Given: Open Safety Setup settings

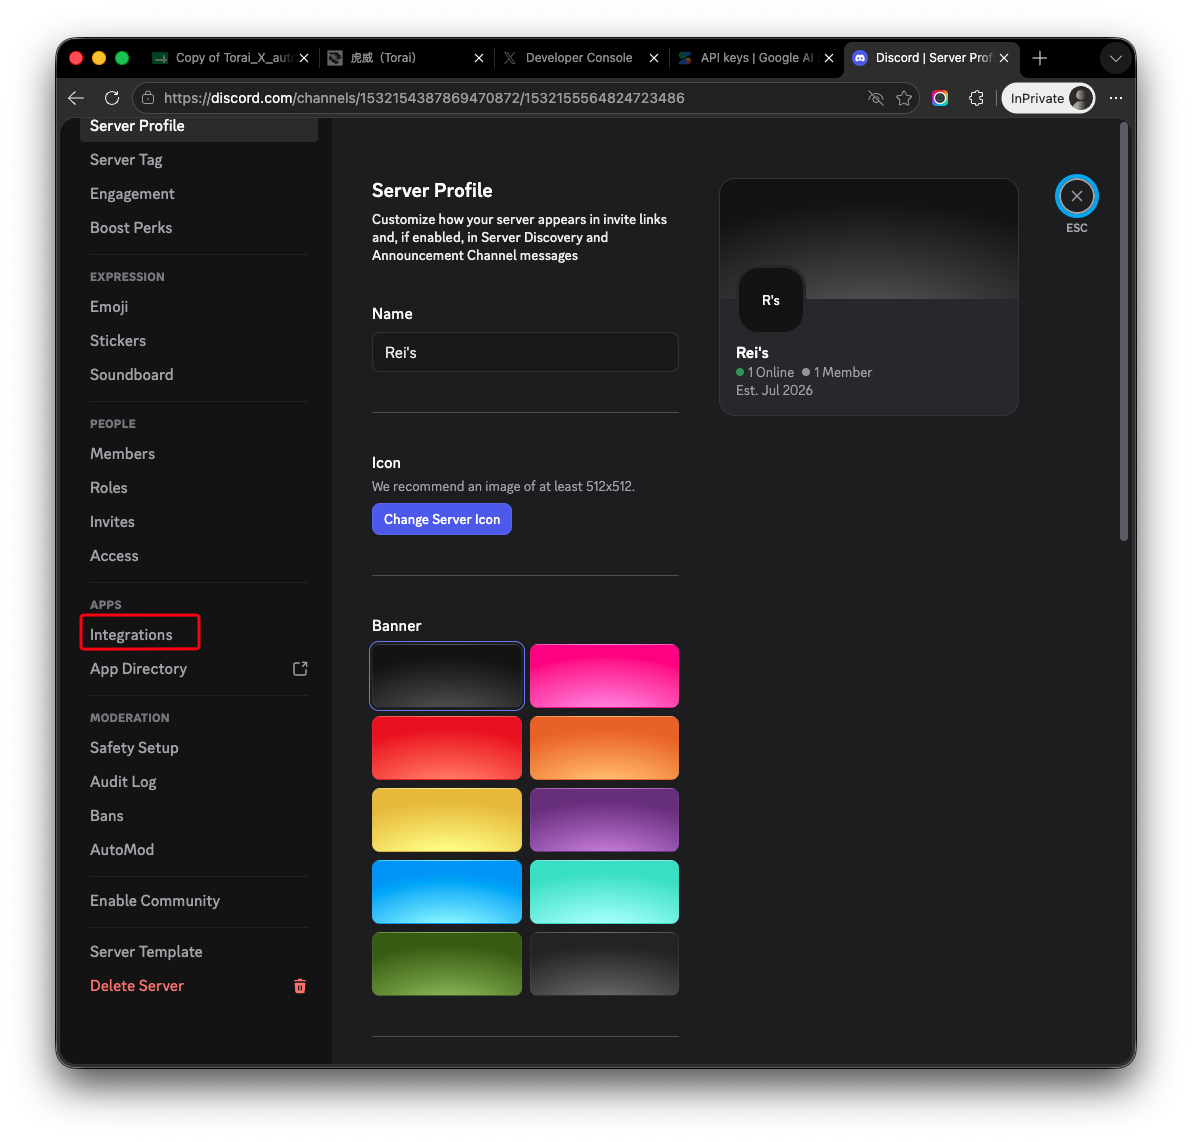Looking at the screenshot, I should click(198, 747).
